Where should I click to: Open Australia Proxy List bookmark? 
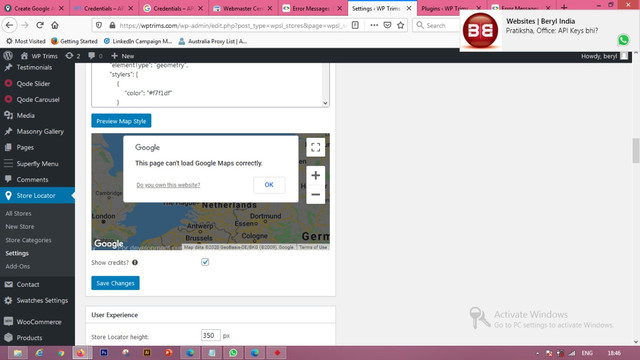tap(213, 41)
